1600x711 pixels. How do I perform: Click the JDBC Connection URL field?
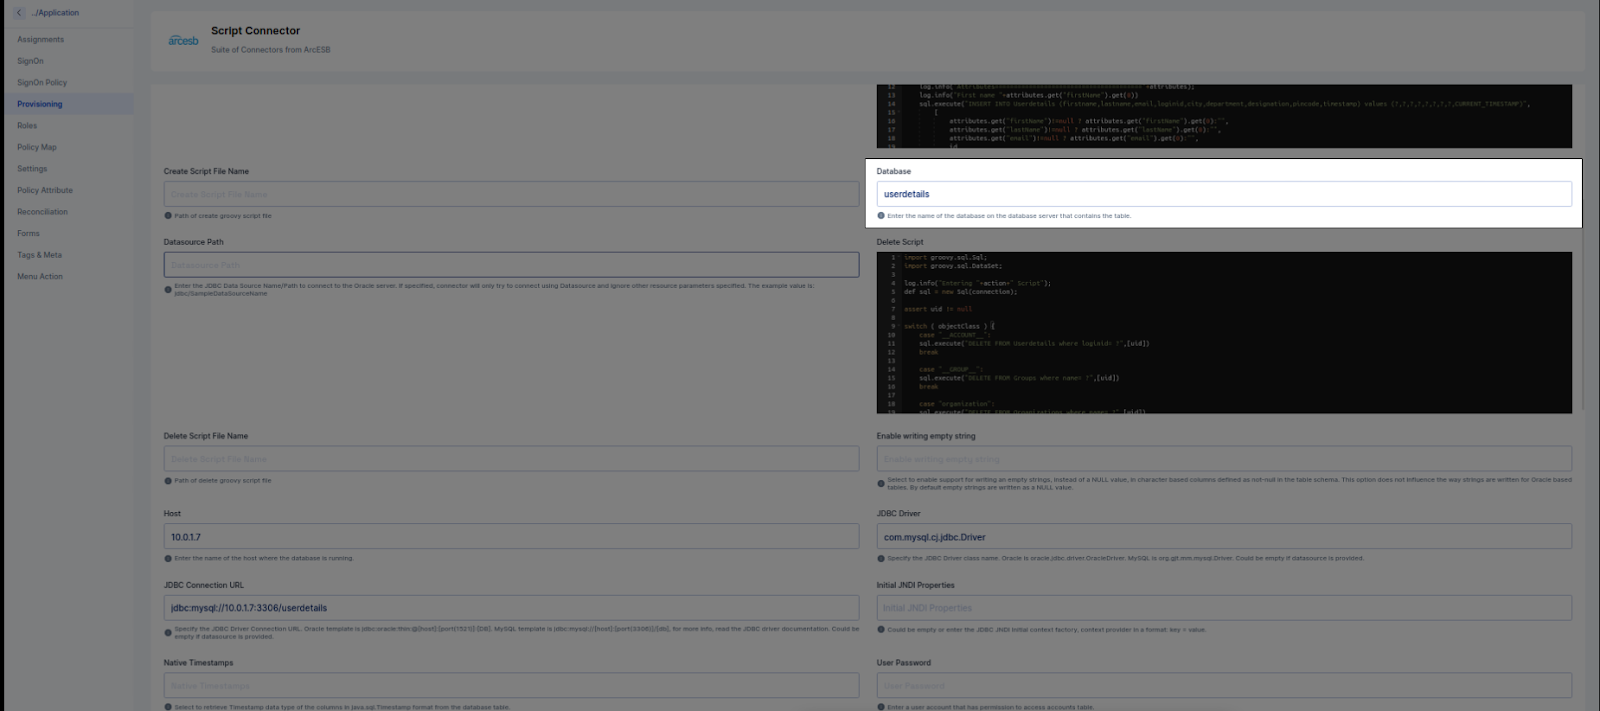click(511, 608)
